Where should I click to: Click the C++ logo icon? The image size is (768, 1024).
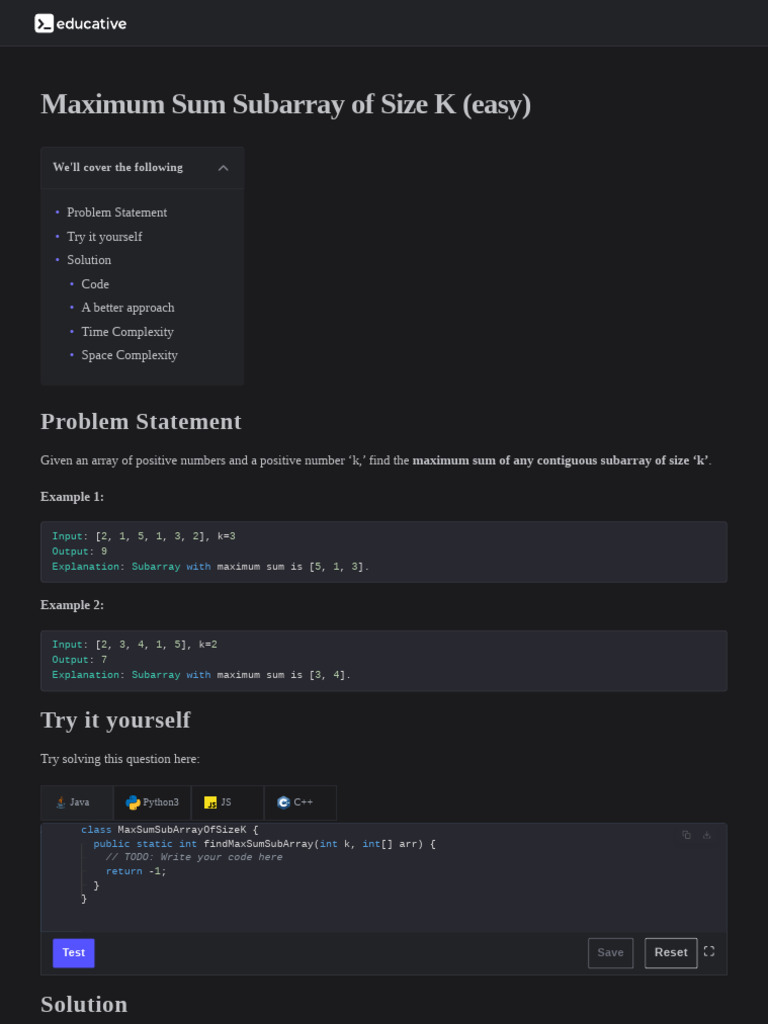point(283,802)
